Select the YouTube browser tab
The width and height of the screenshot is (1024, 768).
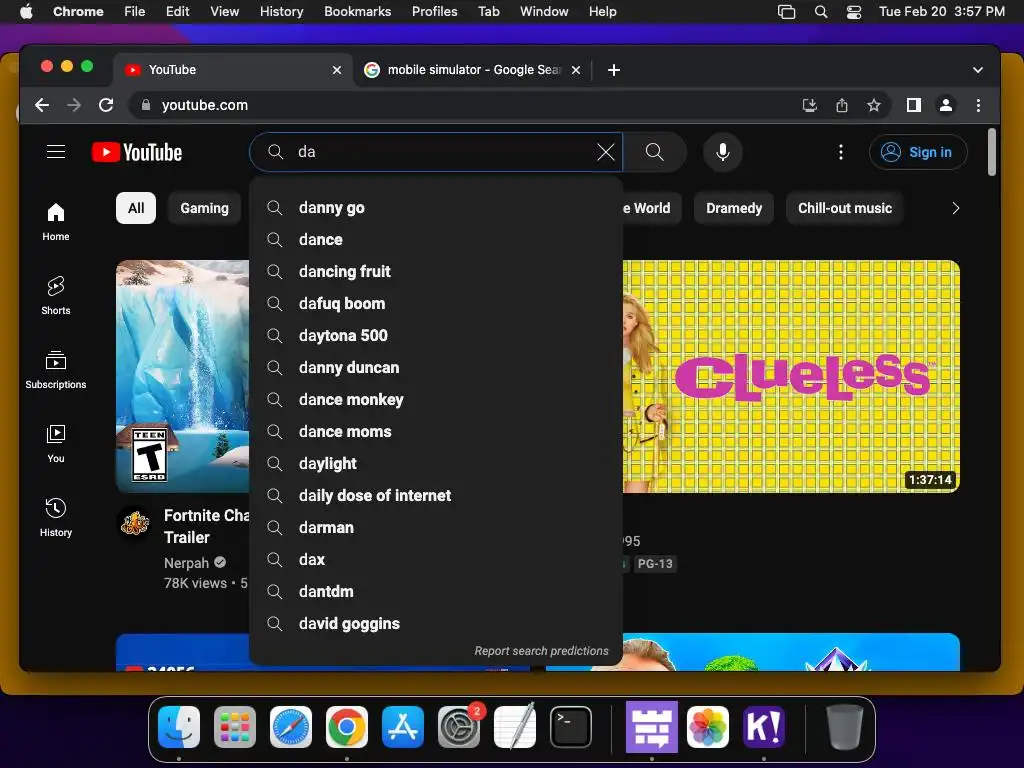[233, 70]
